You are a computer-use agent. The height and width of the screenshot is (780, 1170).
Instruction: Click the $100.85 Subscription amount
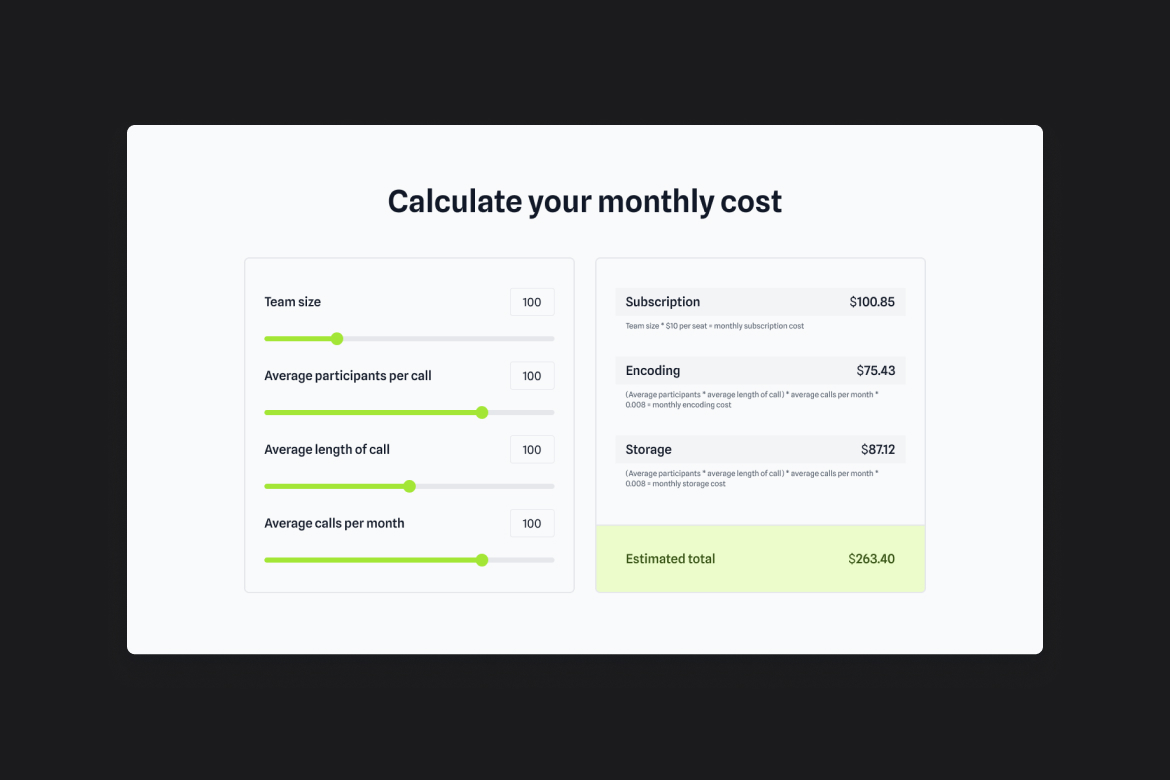[873, 301]
